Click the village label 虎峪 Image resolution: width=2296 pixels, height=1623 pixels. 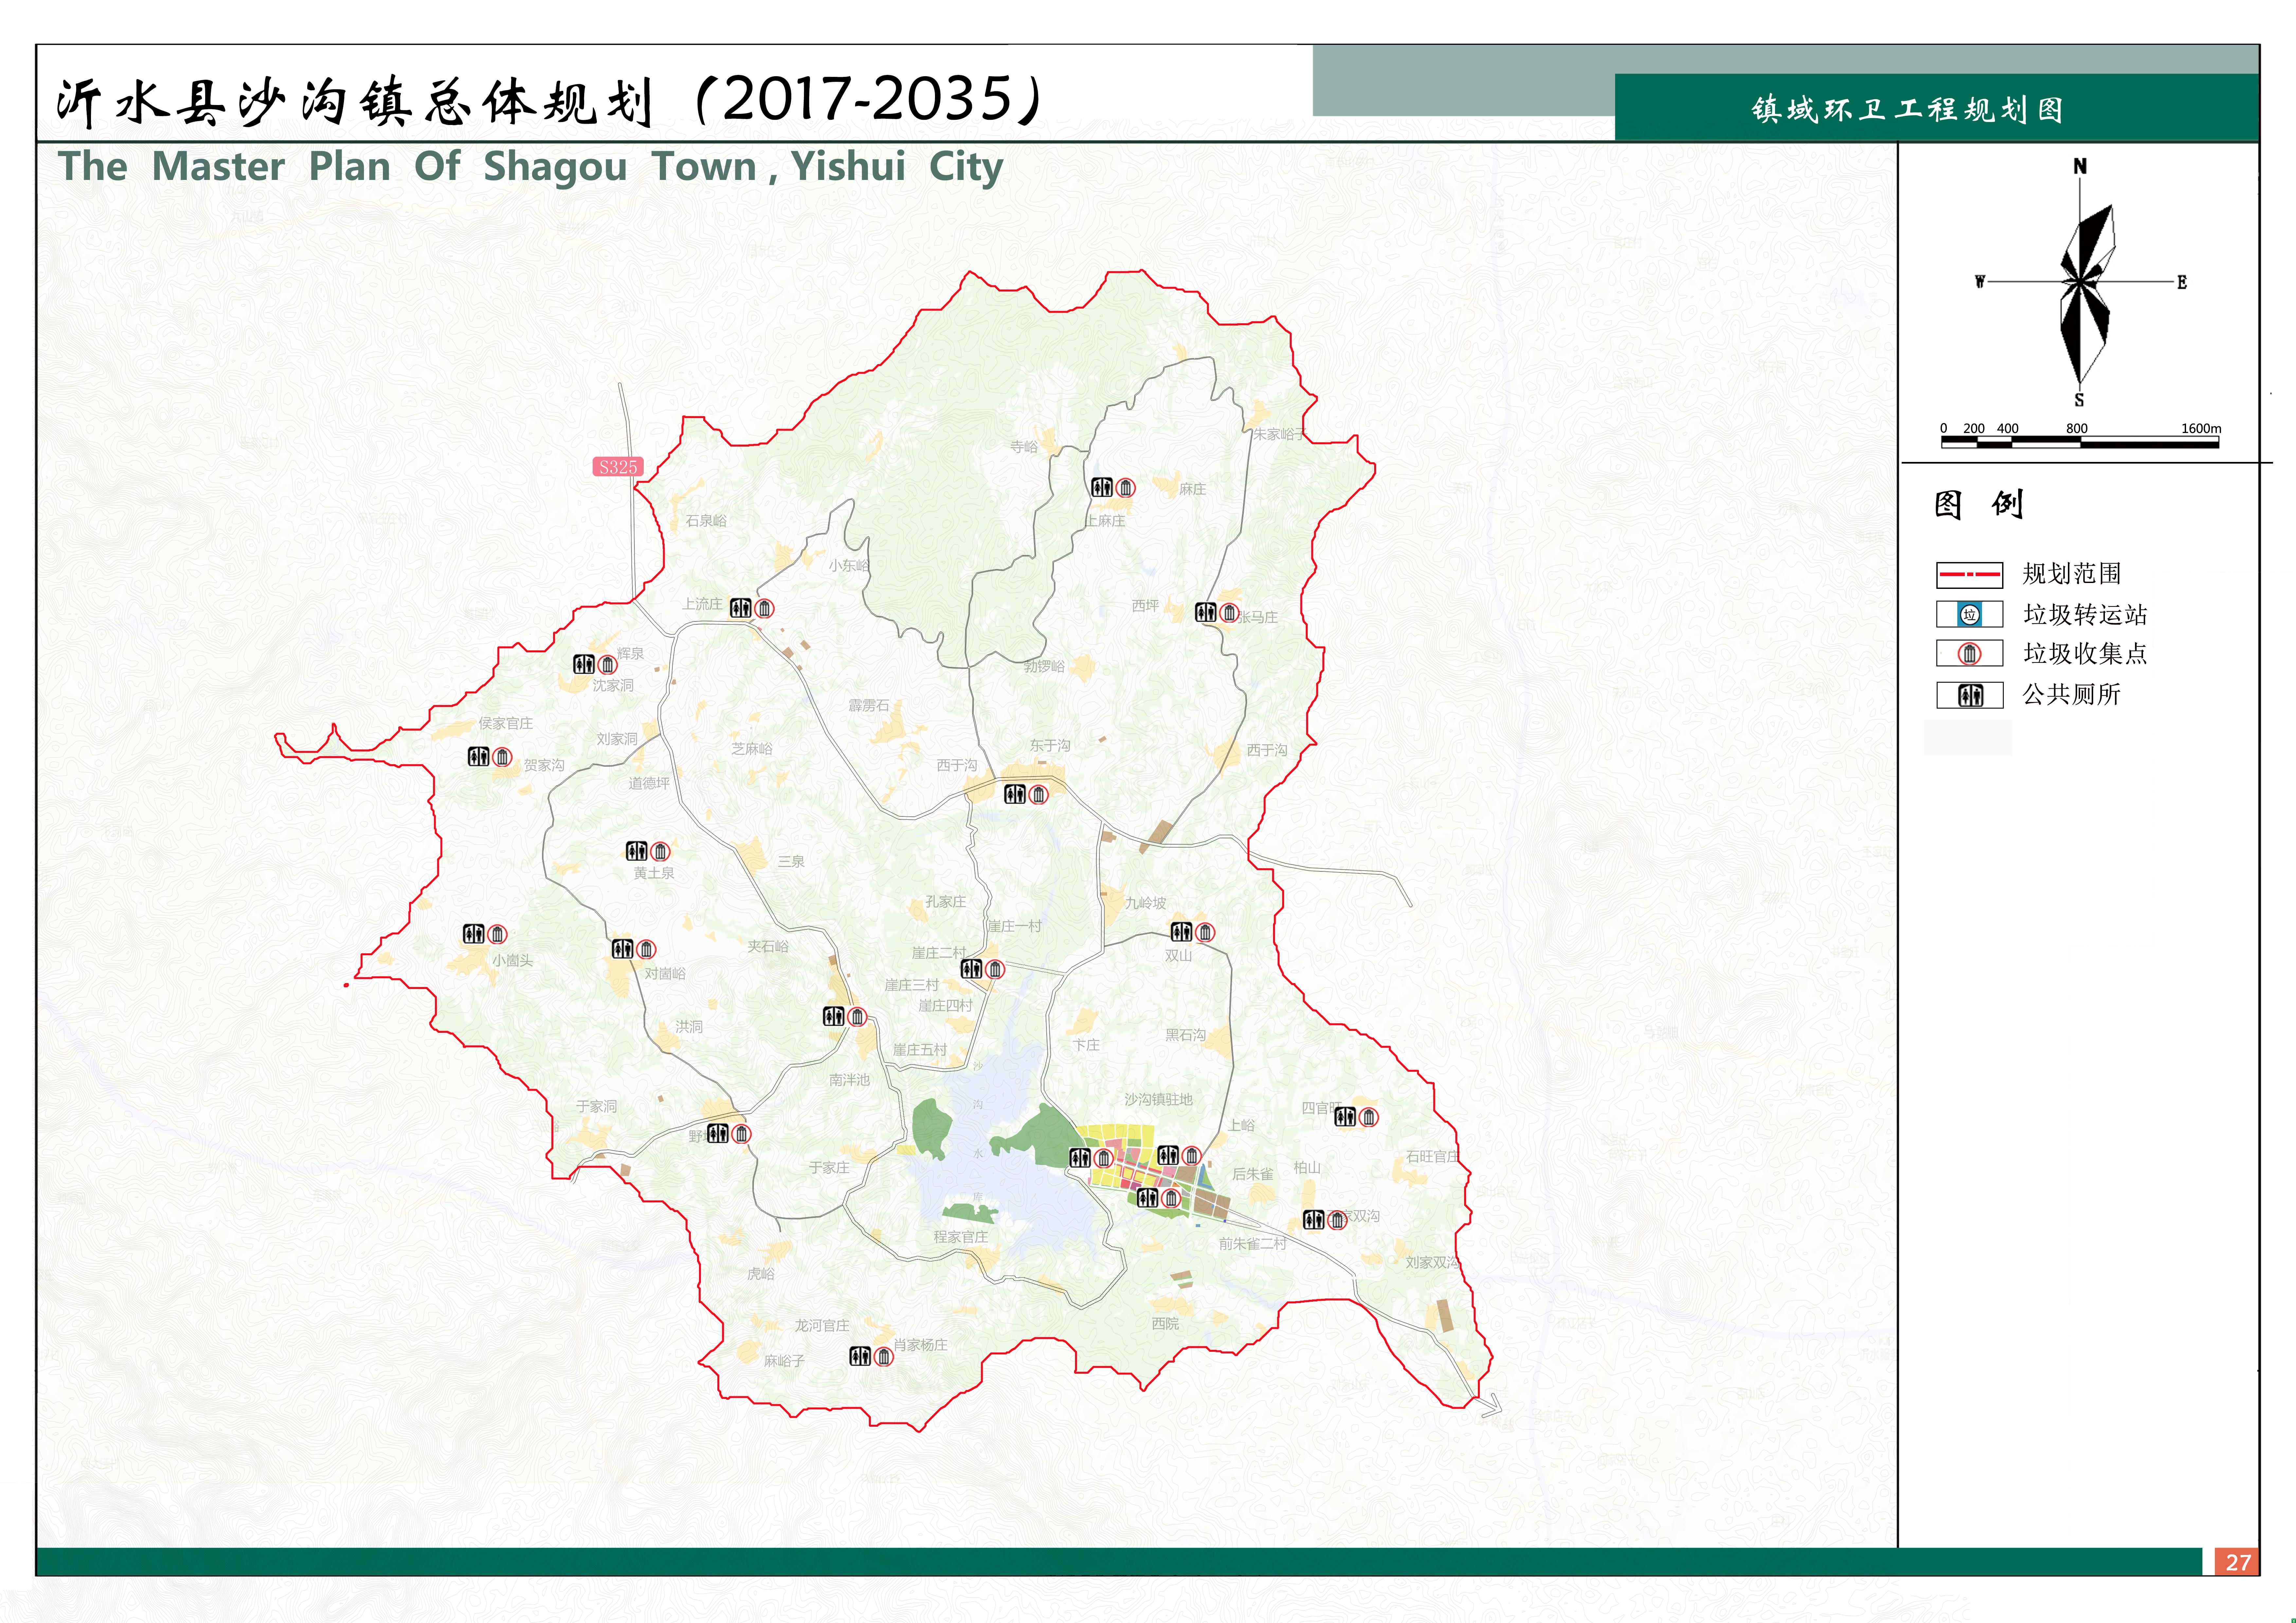(x=761, y=1274)
